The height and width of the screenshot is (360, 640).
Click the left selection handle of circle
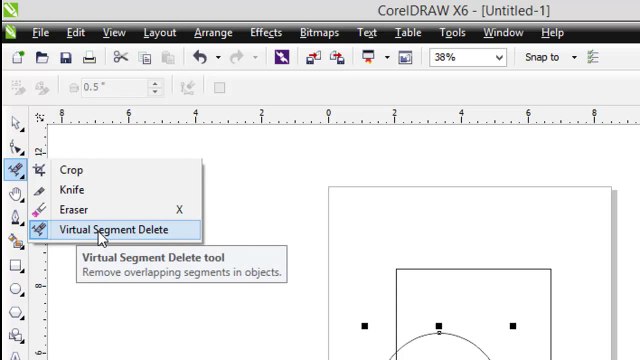(x=364, y=326)
